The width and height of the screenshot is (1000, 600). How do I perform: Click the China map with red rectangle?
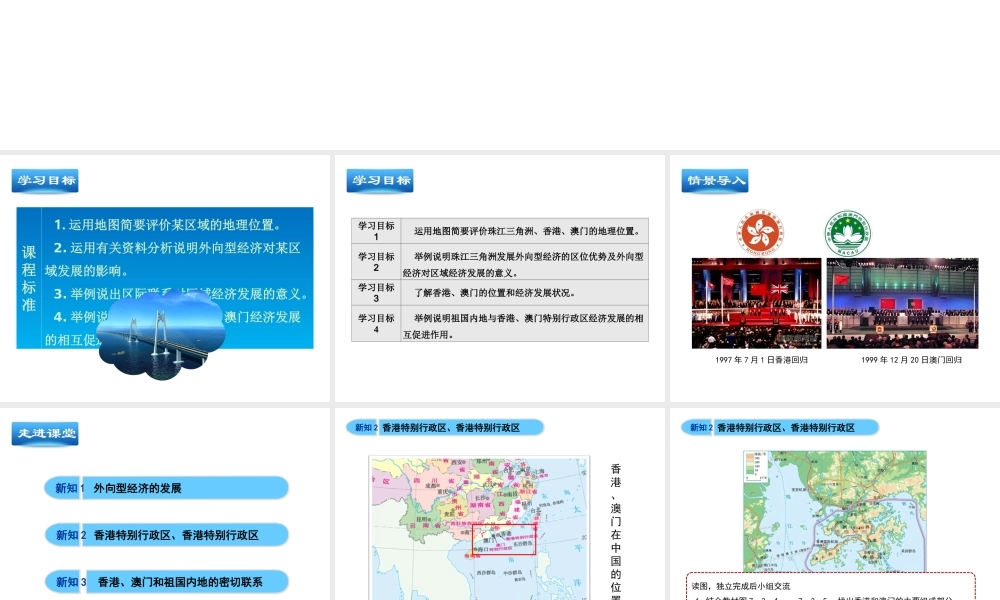(479, 528)
